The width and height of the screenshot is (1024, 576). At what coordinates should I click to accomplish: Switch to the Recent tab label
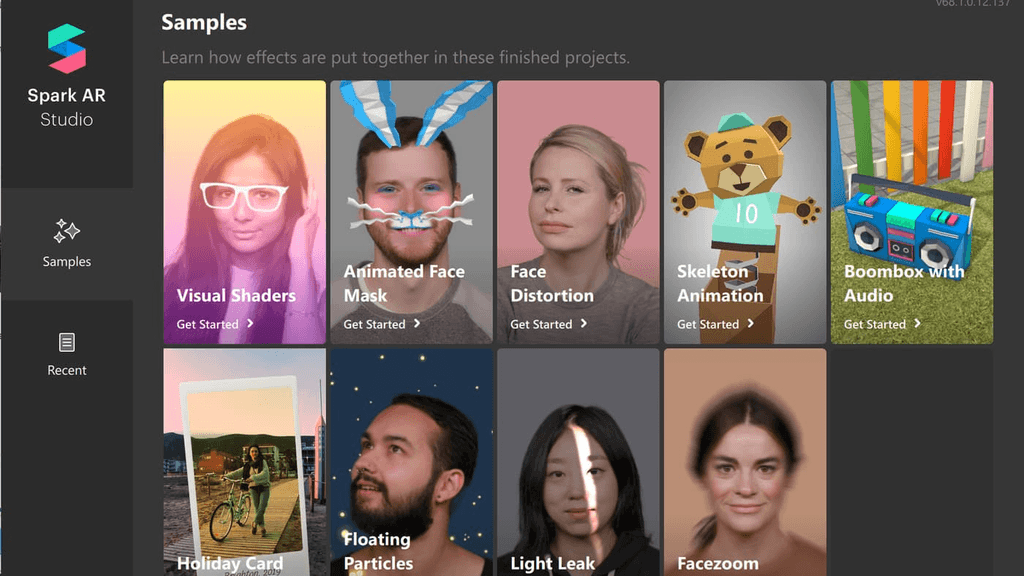point(67,370)
